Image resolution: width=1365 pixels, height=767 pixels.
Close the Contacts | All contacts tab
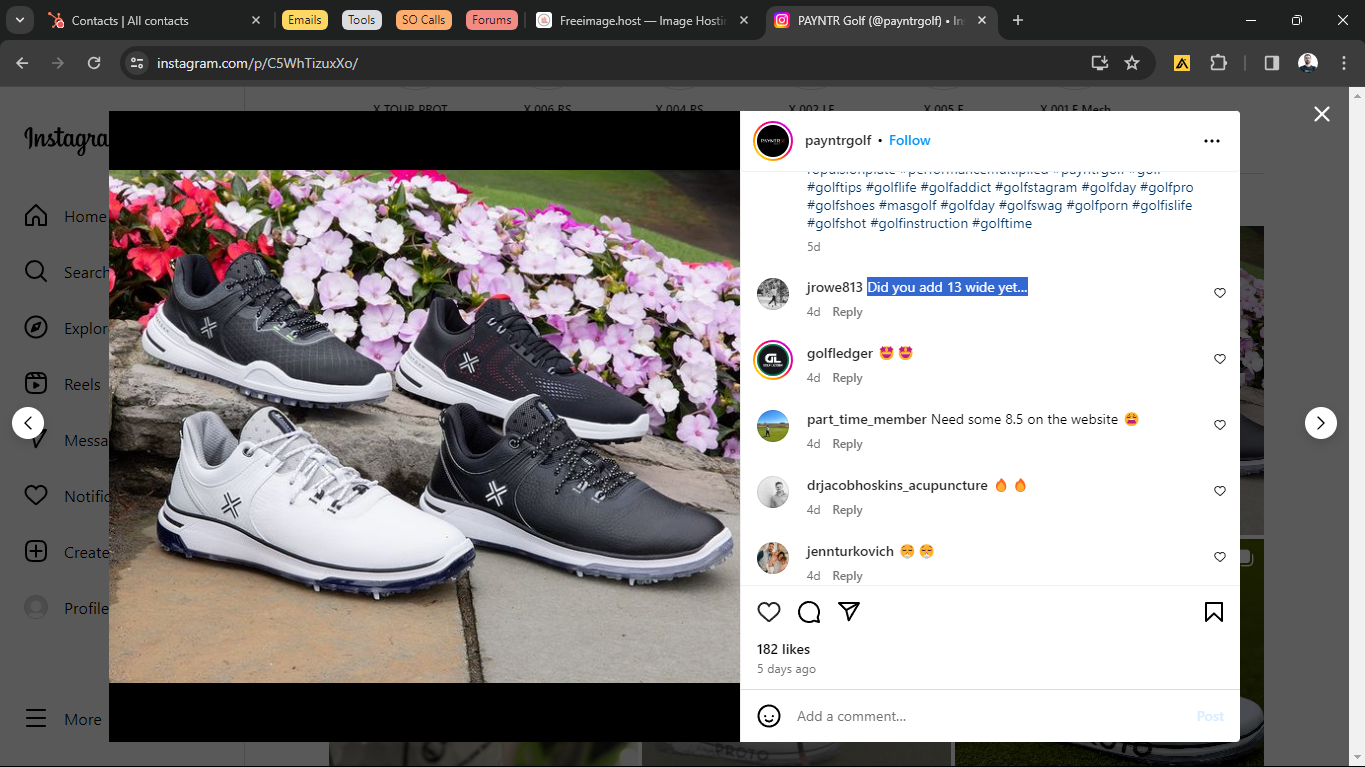point(256,20)
